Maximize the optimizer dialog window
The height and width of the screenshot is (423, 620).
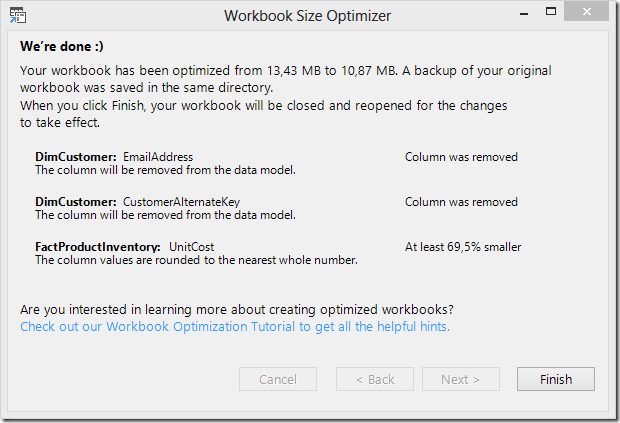click(x=551, y=11)
